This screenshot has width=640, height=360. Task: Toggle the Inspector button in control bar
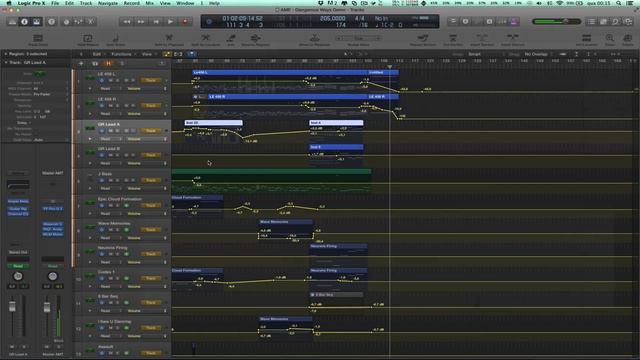[24, 21]
